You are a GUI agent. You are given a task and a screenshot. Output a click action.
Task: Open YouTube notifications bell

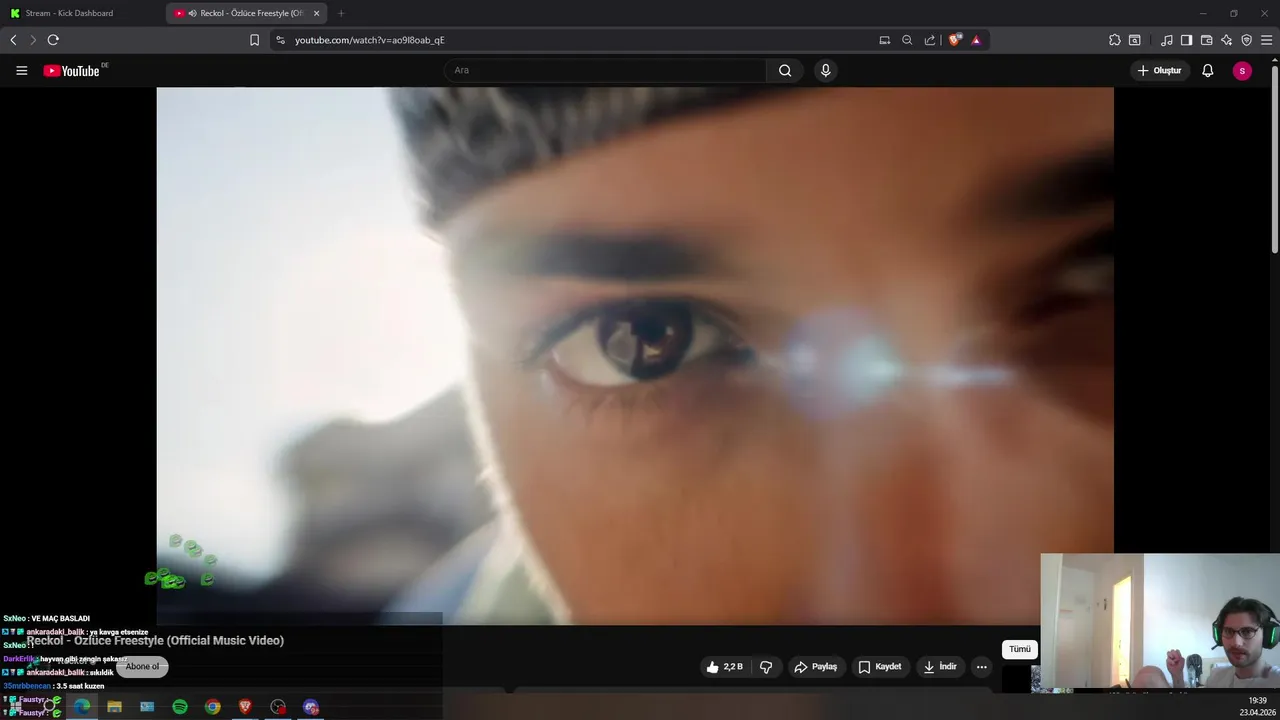(x=1207, y=71)
